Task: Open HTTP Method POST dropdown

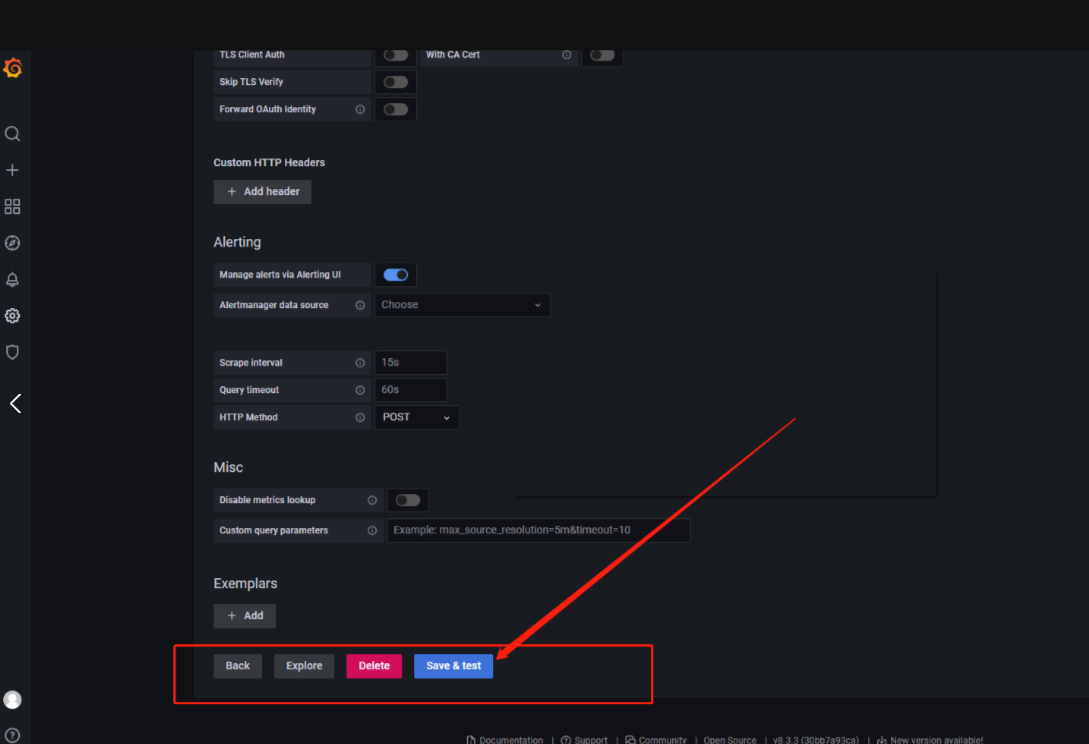Action: point(417,418)
